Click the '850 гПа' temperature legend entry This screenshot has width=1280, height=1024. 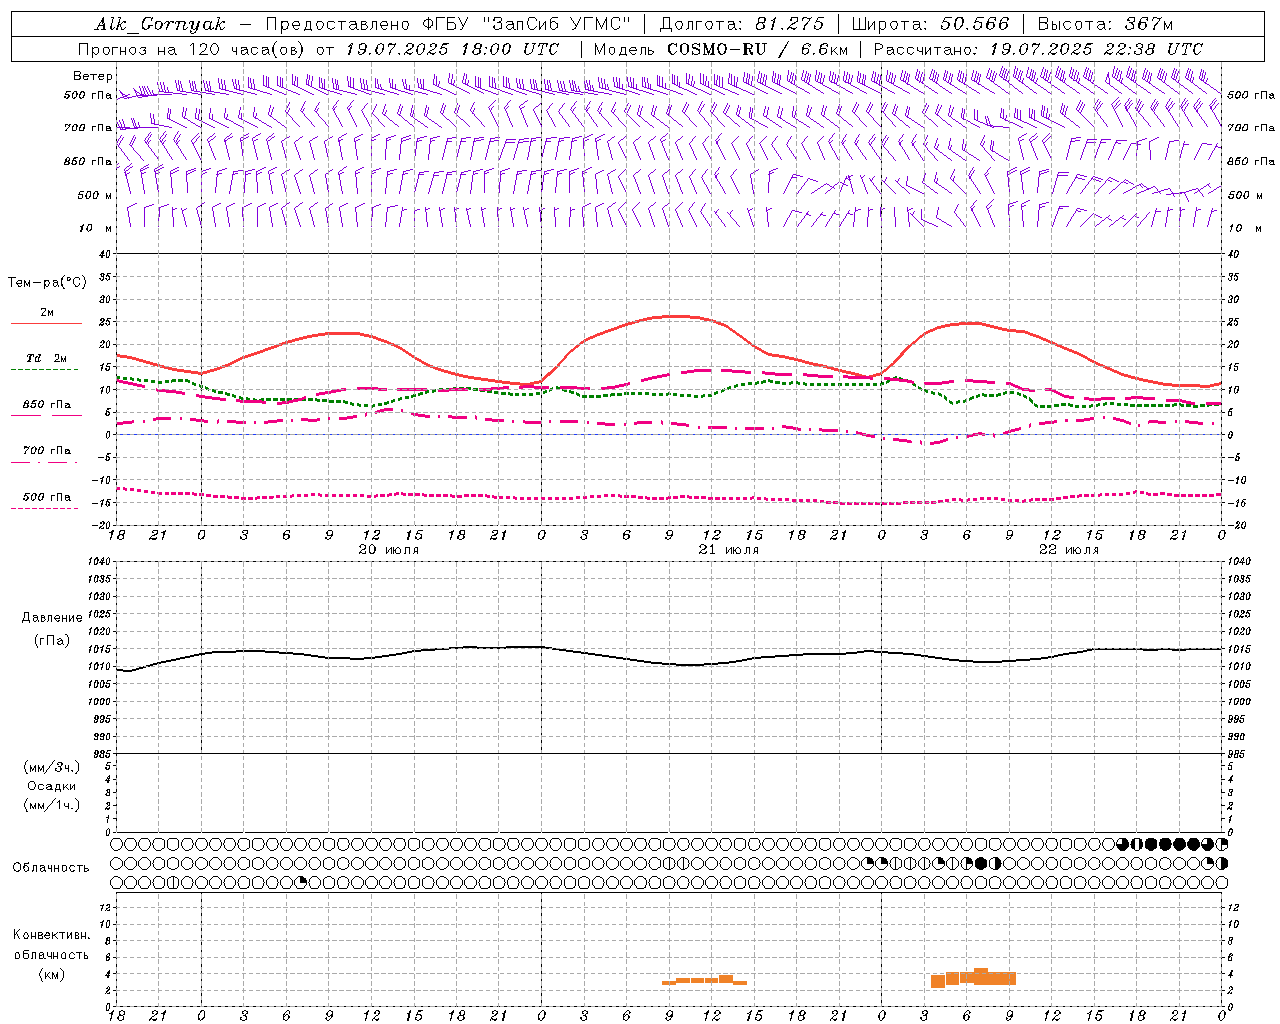46,405
